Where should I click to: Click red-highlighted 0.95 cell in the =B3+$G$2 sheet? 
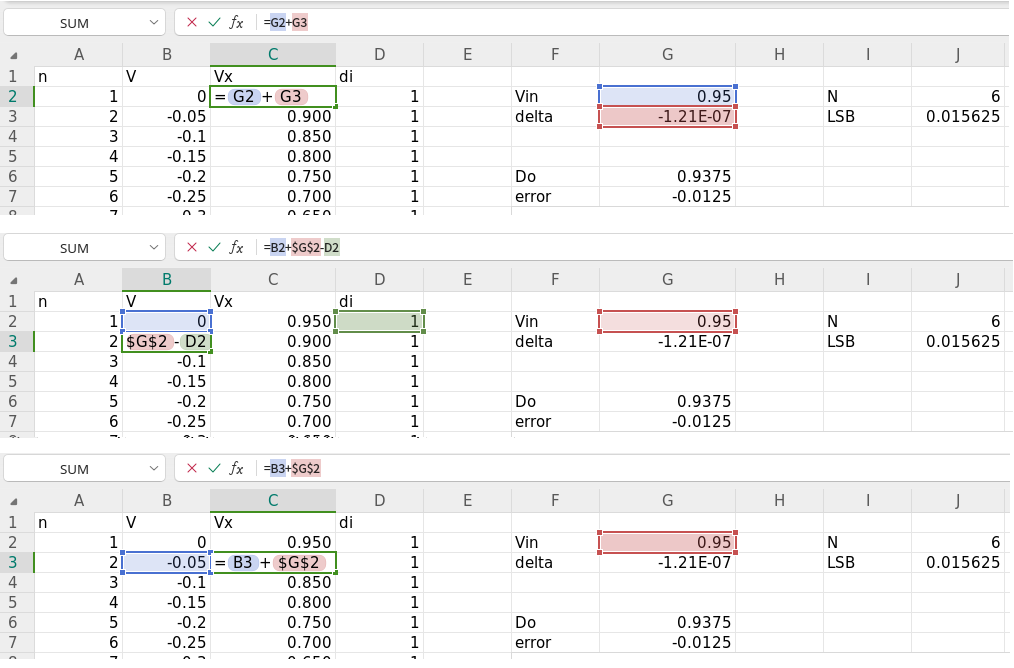click(x=667, y=543)
